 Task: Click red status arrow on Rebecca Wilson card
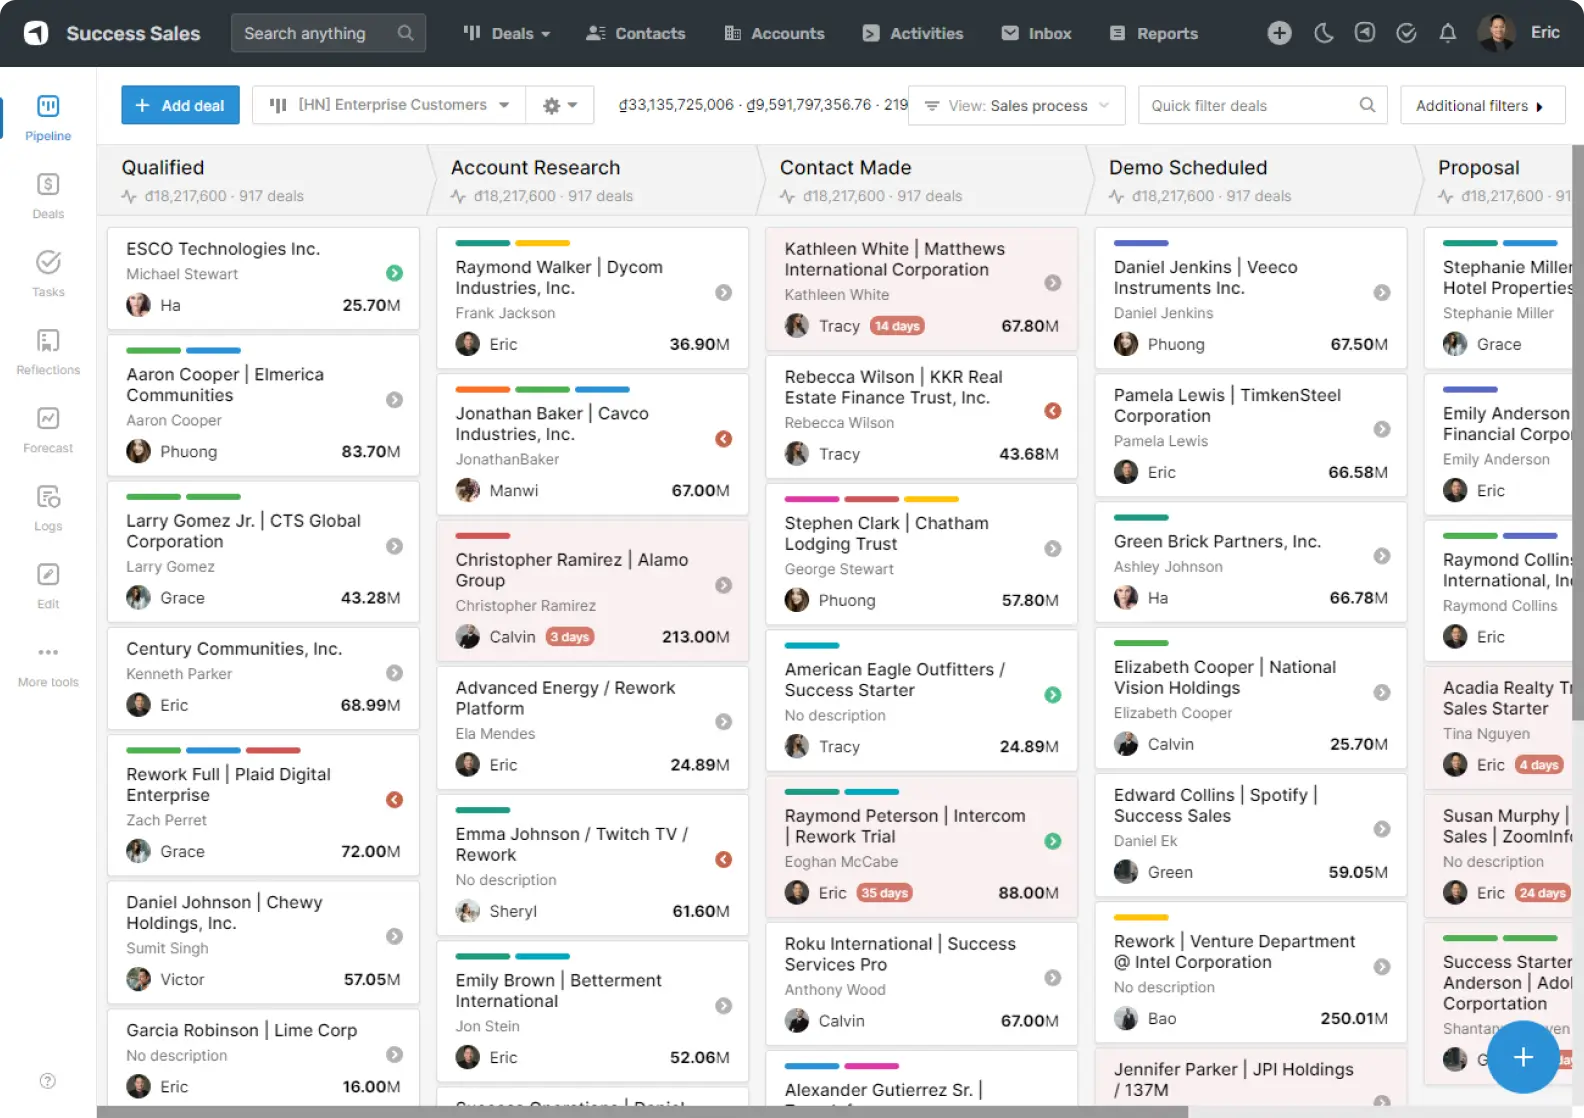(x=1052, y=411)
